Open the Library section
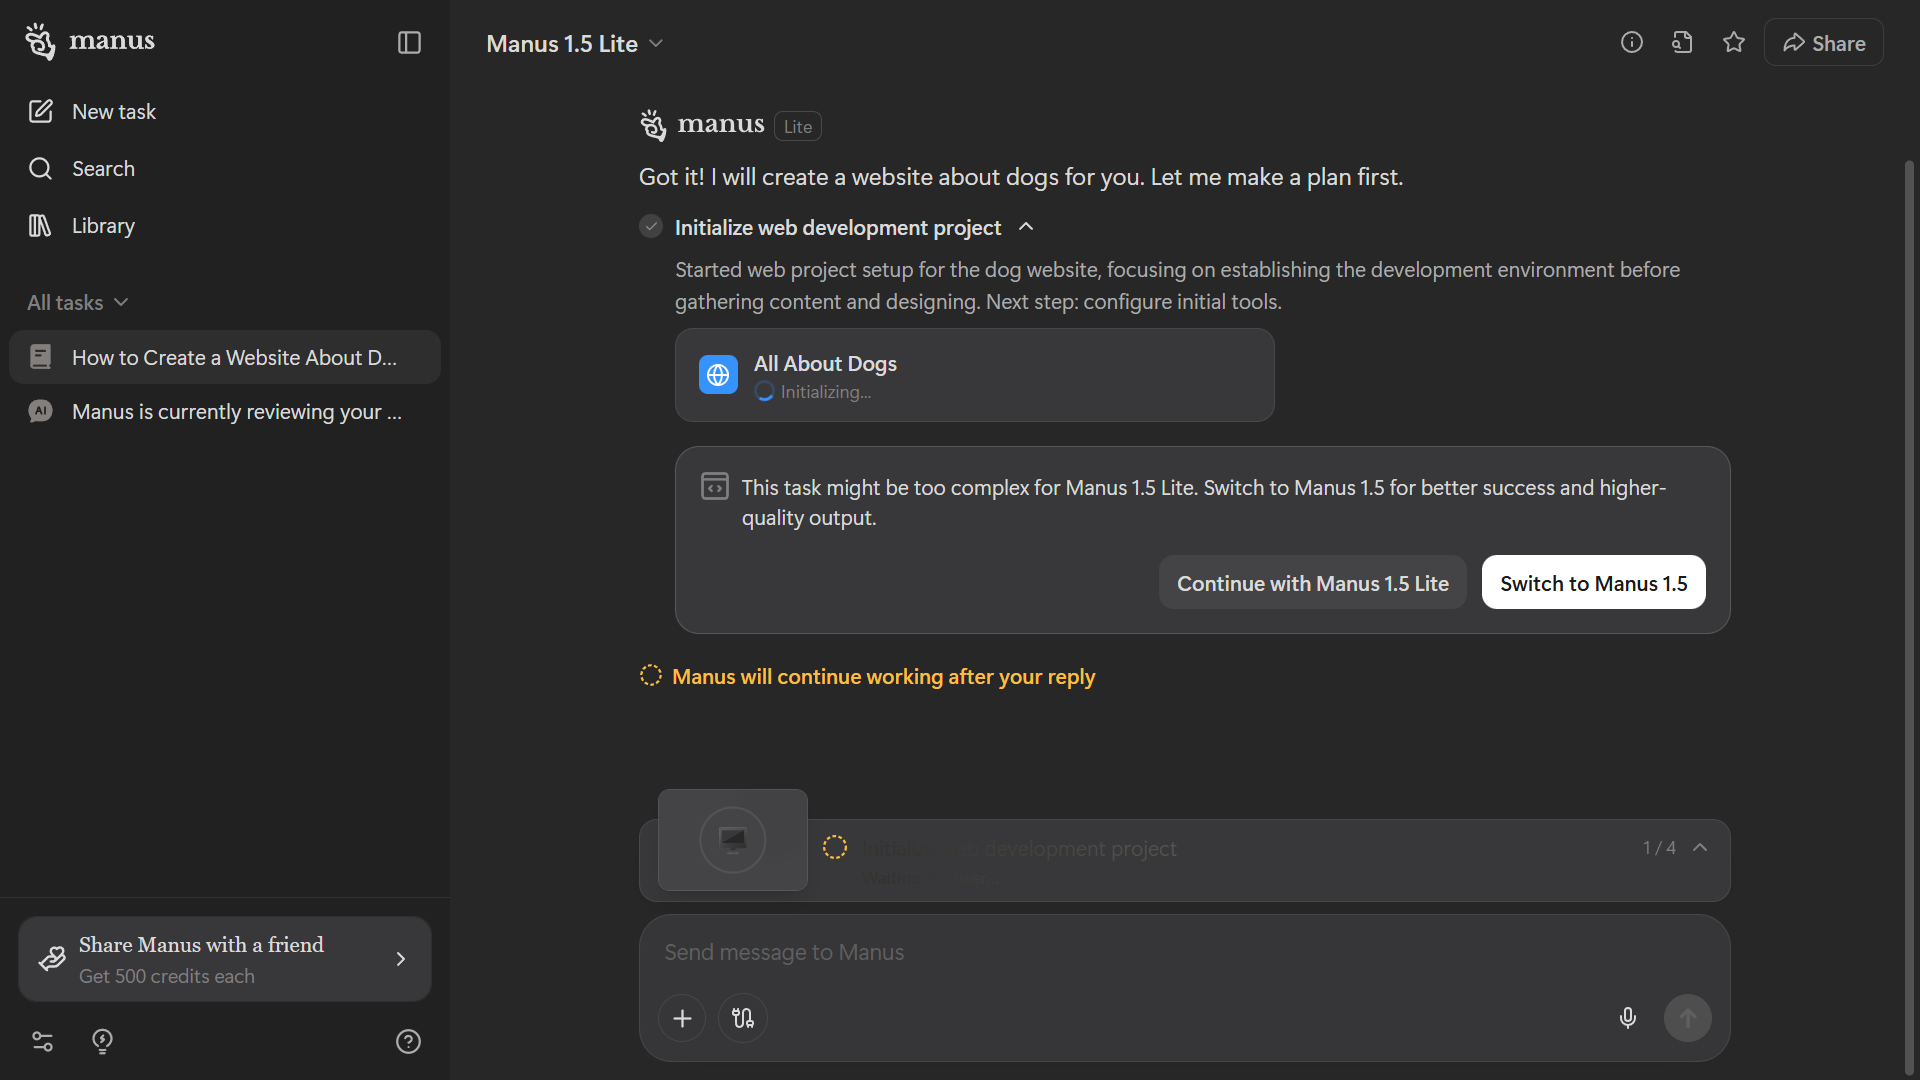Viewport: 1920px width, 1080px height. point(104,225)
